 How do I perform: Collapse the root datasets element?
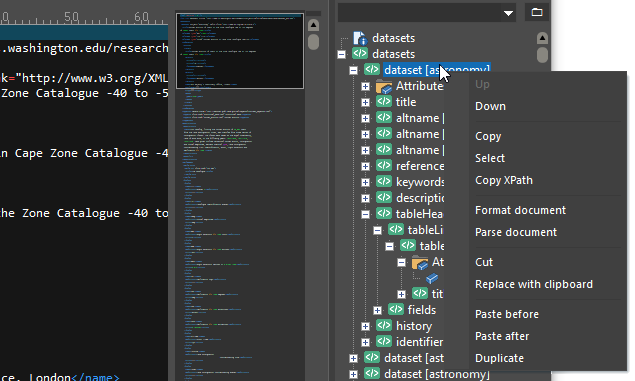[x=341, y=54]
